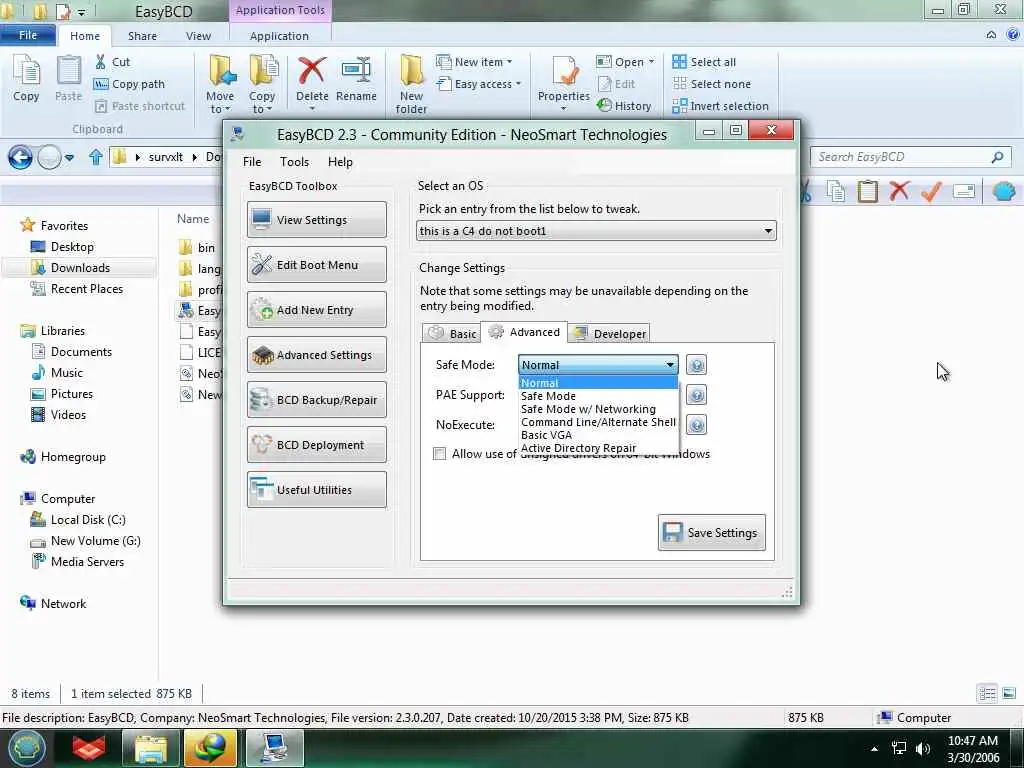Collapse the Safe Mode dropdown
The height and width of the screenshot is (768, 1024).
pyautogui.click(x=670, y=365)
